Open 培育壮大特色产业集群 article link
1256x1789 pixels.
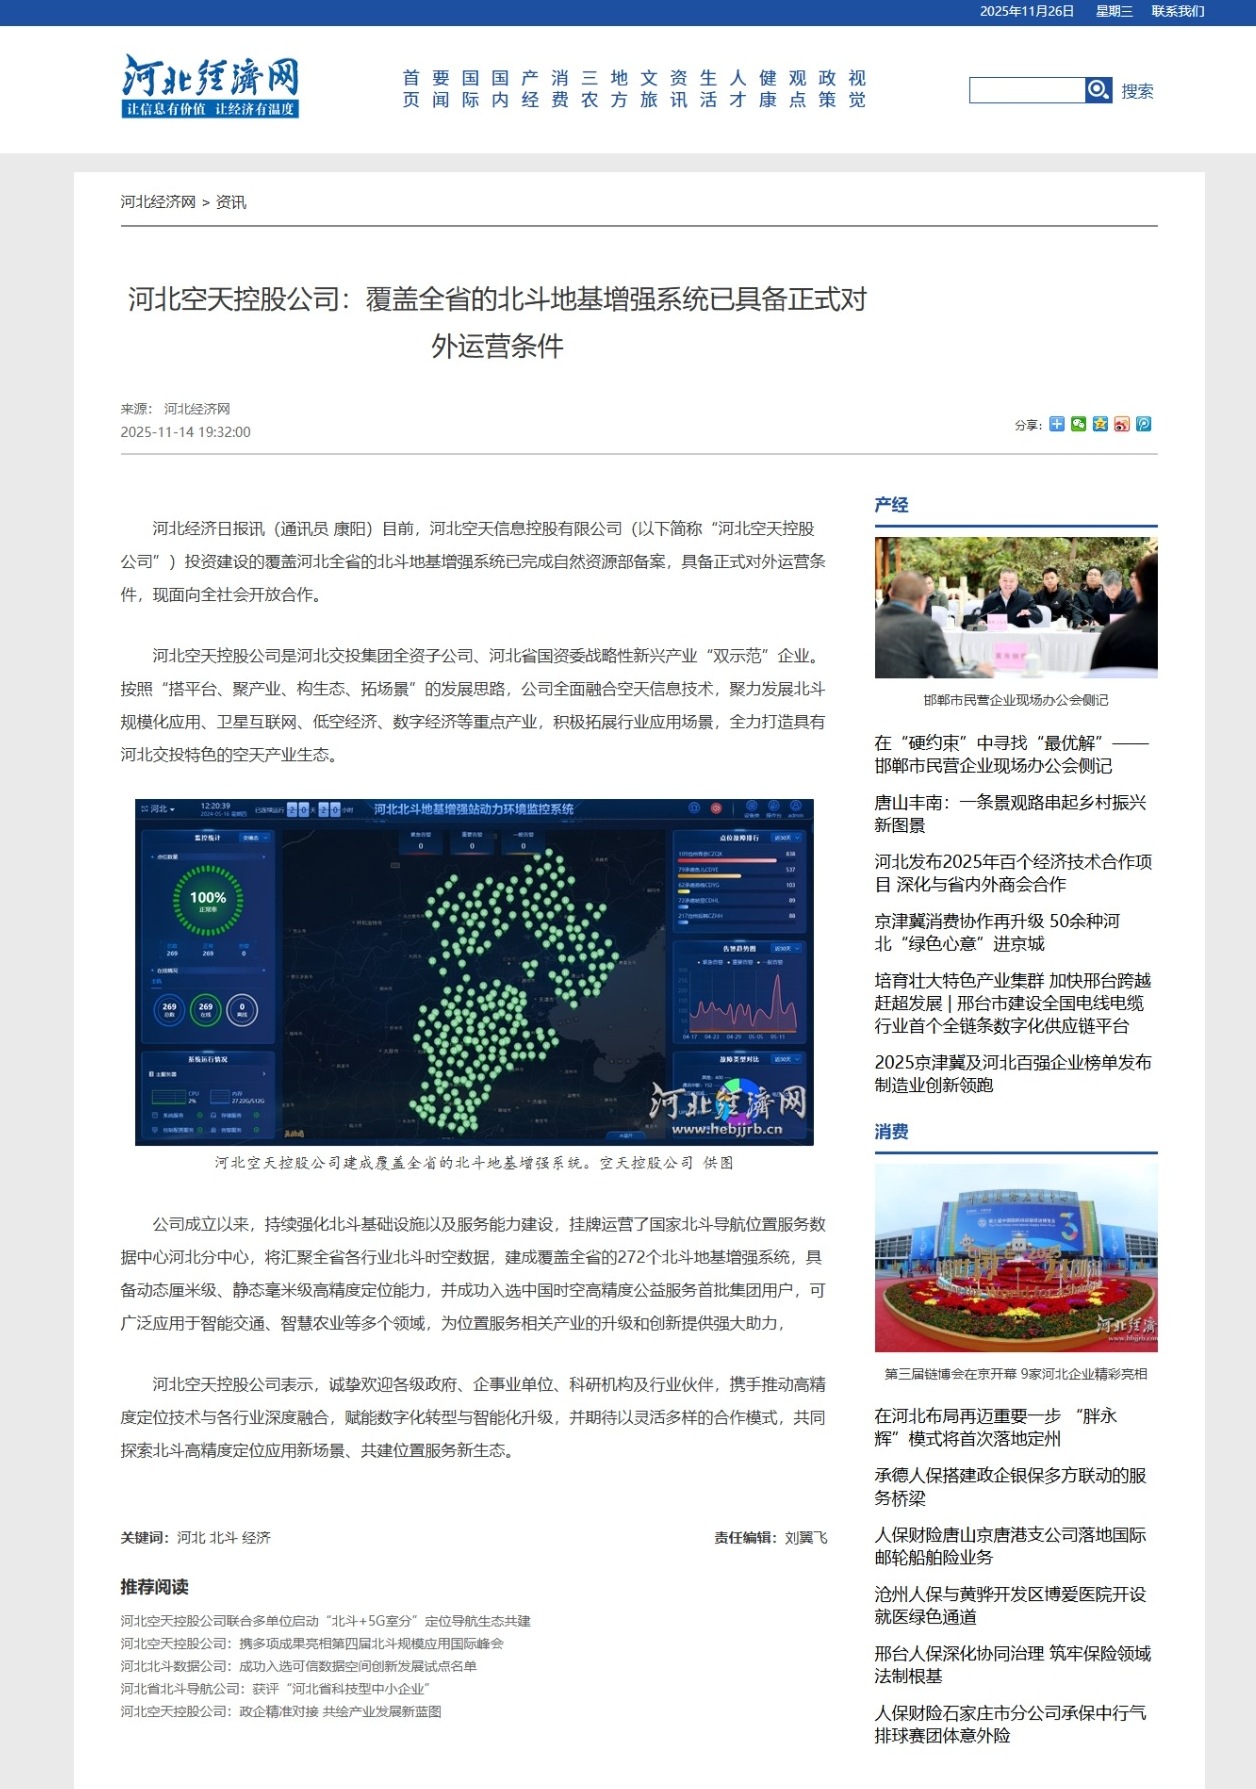click(1013, 1003)
